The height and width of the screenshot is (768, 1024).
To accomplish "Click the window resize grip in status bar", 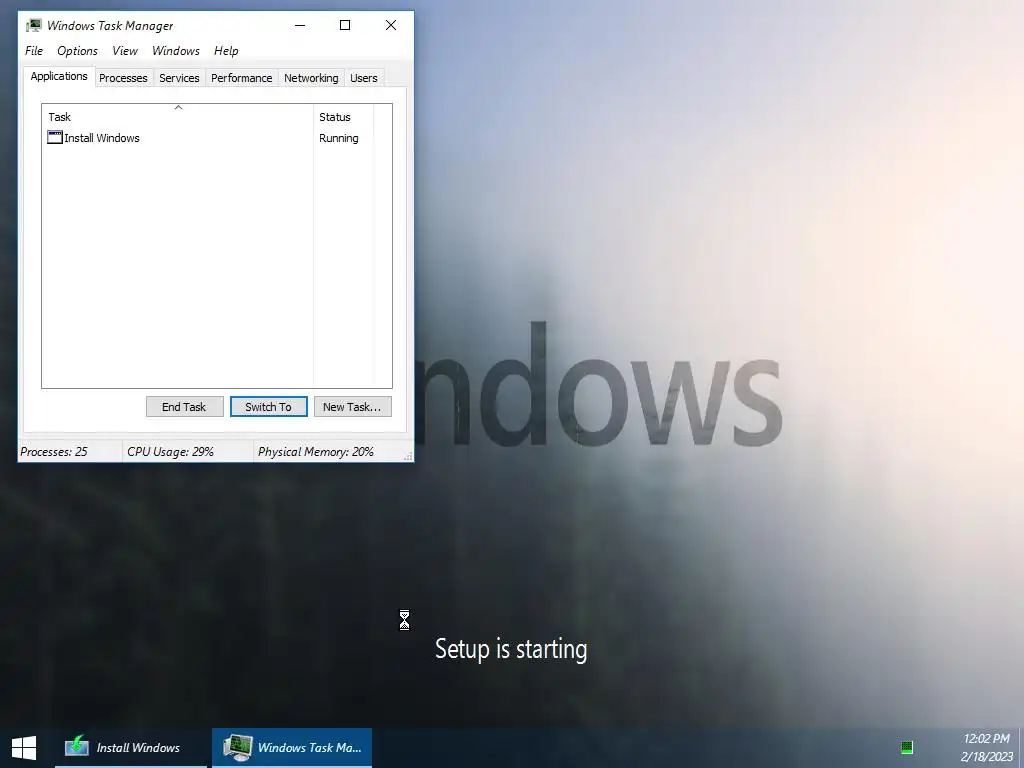I will [408, 456].
